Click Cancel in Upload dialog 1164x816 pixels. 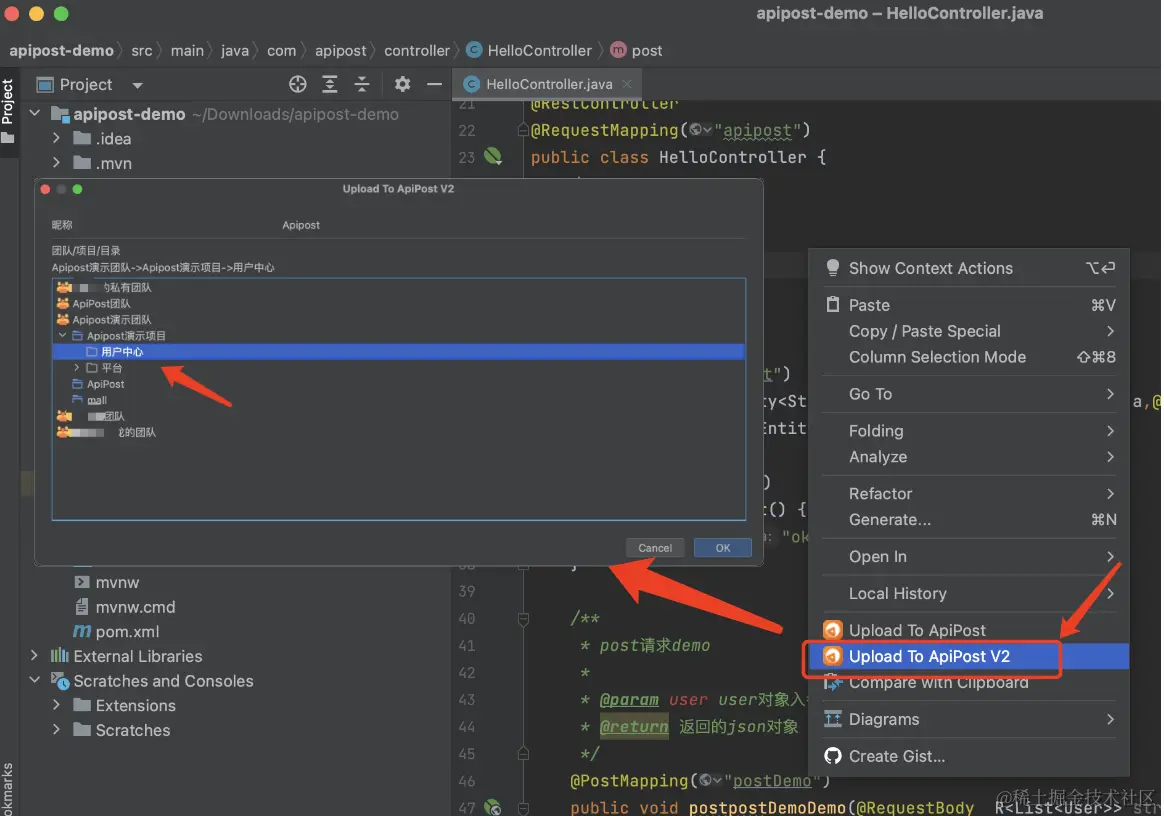(655, 548)
